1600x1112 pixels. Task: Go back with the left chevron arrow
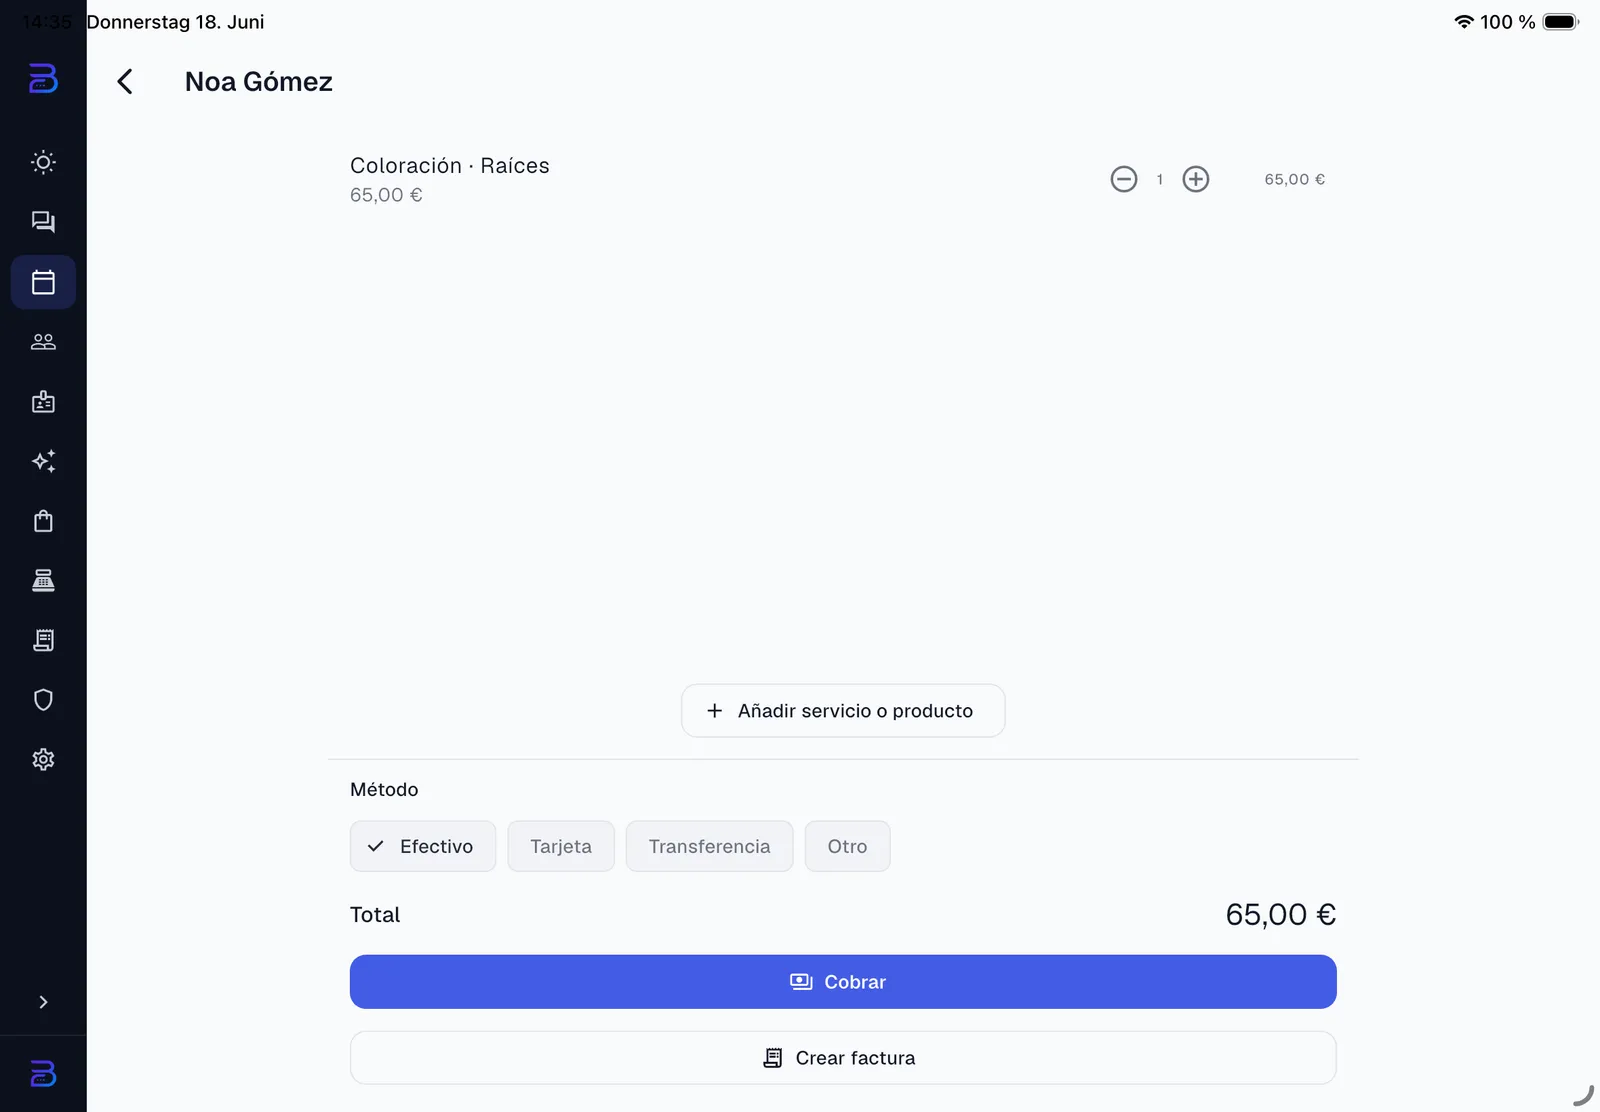(x=125, y=82)
